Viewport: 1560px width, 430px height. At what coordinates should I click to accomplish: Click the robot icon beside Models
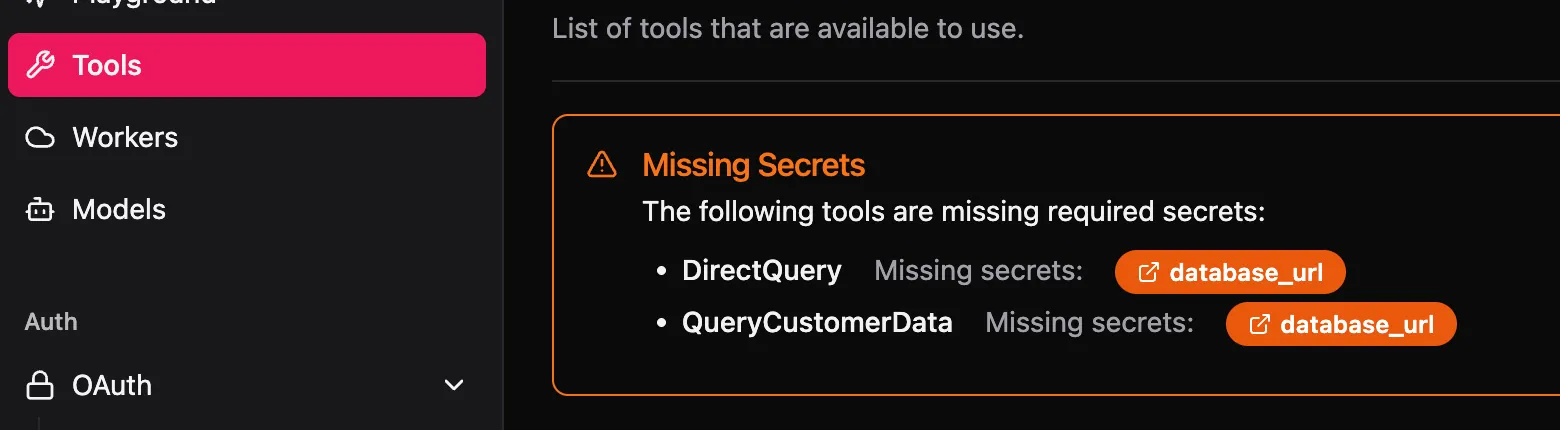coord(40,210)
